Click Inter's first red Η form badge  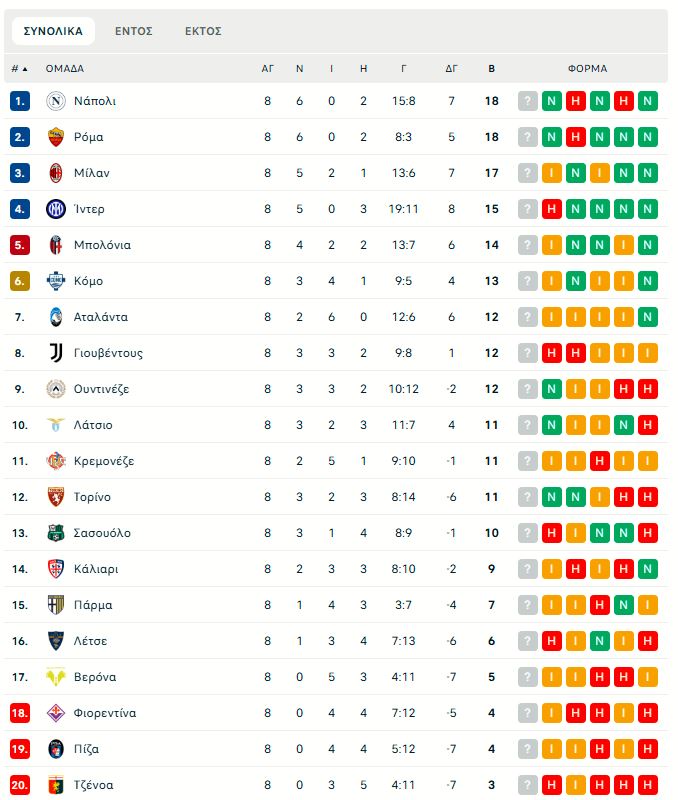click(551, 209)
